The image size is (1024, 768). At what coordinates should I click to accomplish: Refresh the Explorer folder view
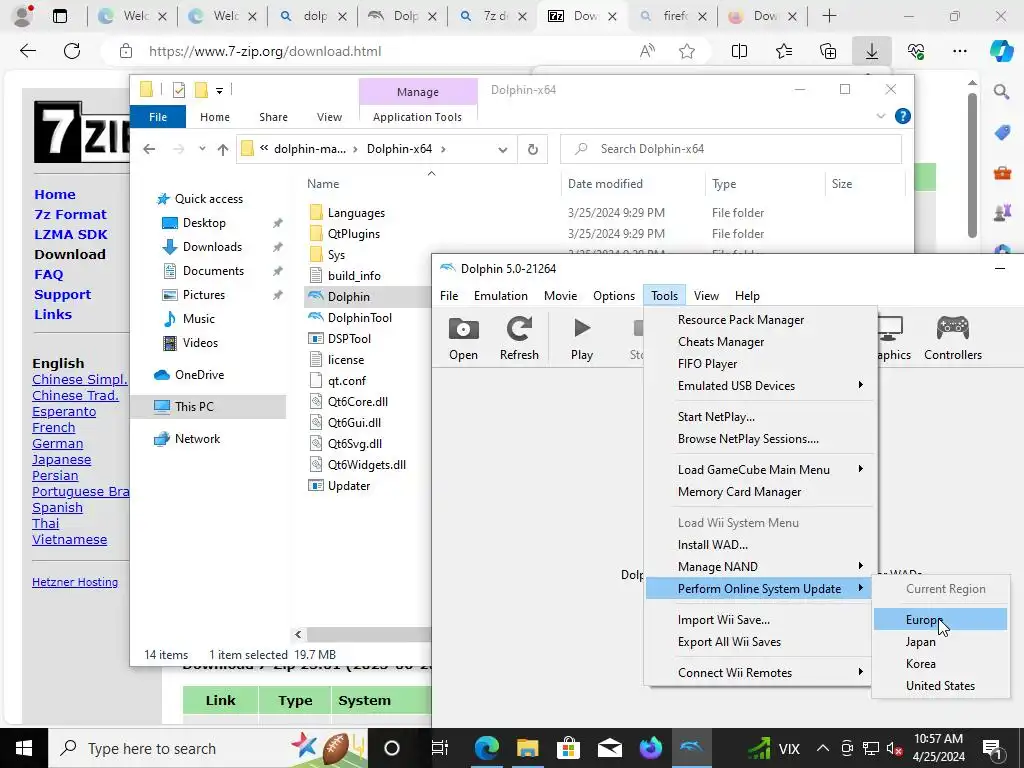533,150
